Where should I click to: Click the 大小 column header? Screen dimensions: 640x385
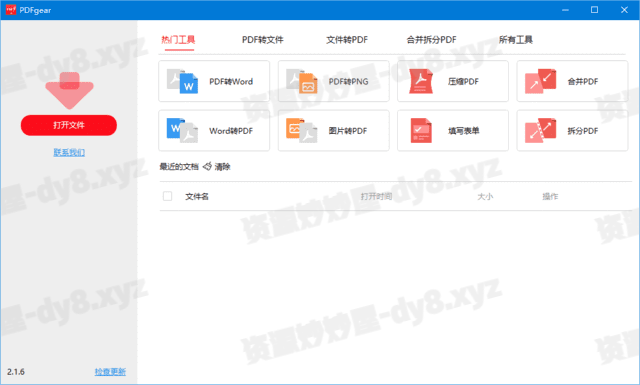coord(485,196)
